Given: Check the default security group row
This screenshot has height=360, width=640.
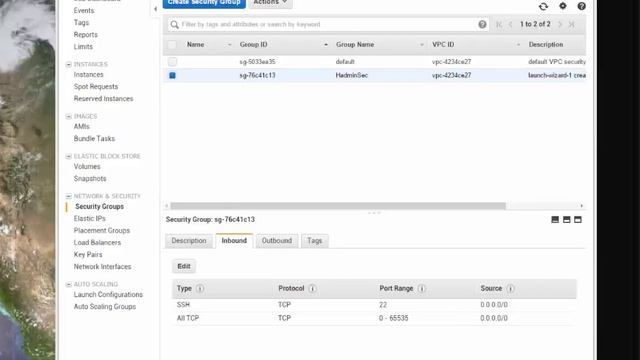Looking at the screenshot, I should (172, 62).
